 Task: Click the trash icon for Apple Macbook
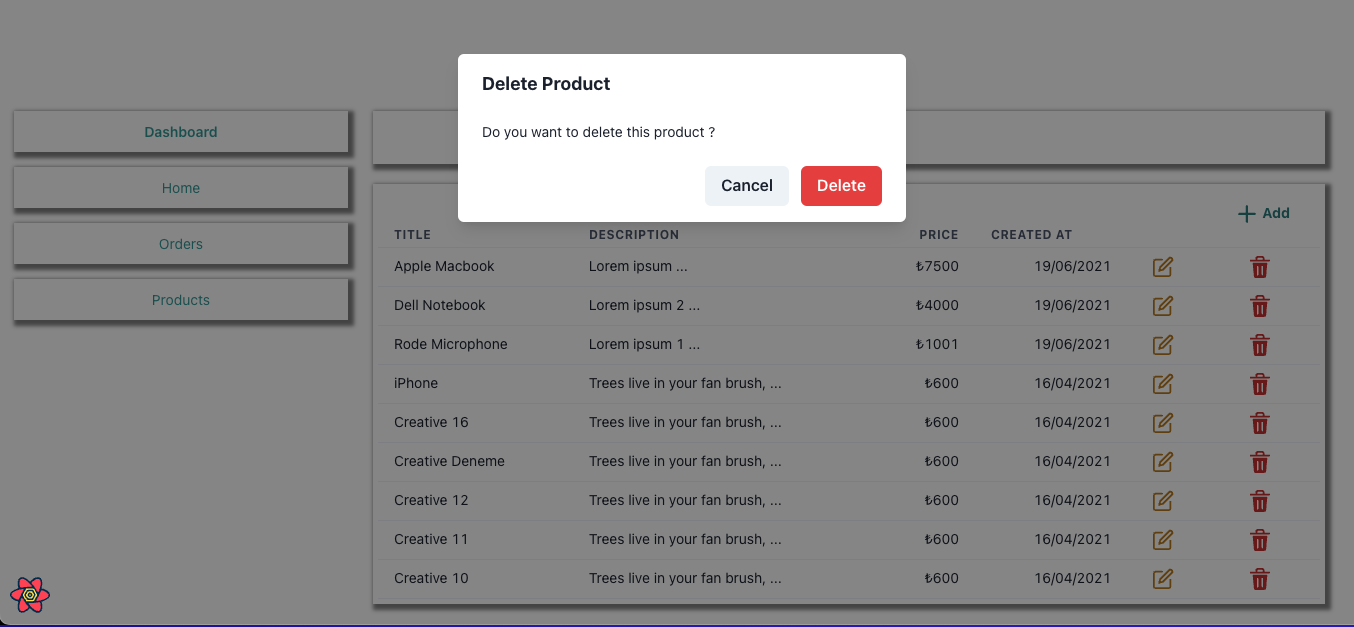click(x=1259, y=267)
